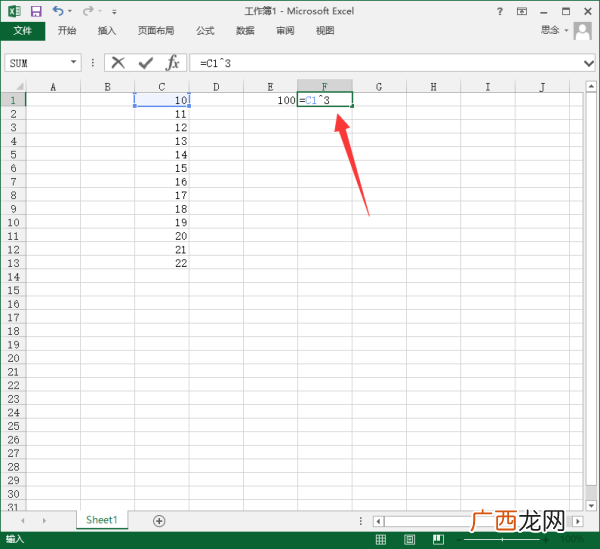
Task: Open the 插入 ribbon tab
Action: (x=107, y=31)
